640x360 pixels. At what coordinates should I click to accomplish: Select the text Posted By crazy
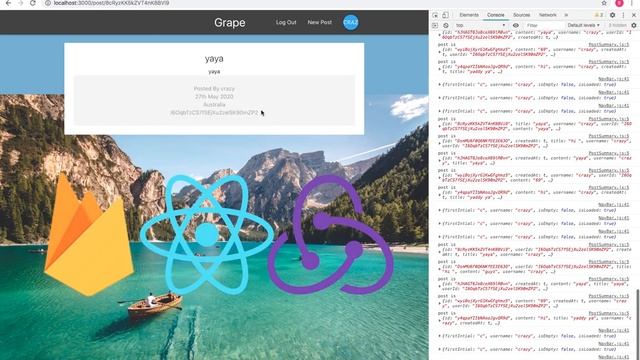(214, 89)
